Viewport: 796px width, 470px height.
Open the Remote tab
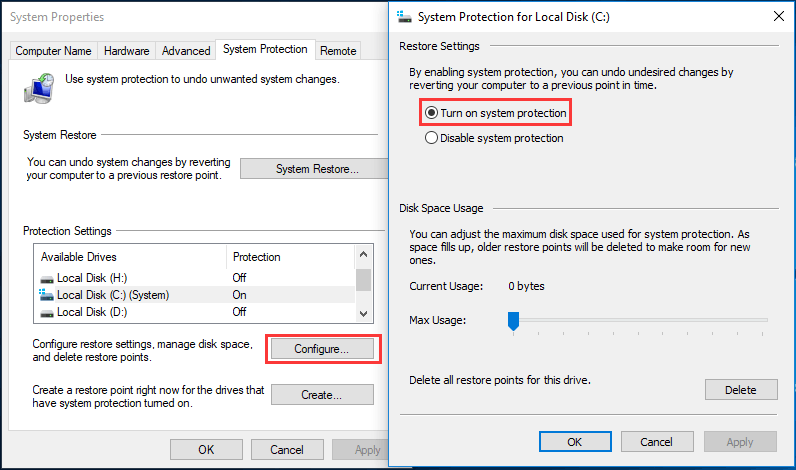pyautogui.click(x=338, y=51)
